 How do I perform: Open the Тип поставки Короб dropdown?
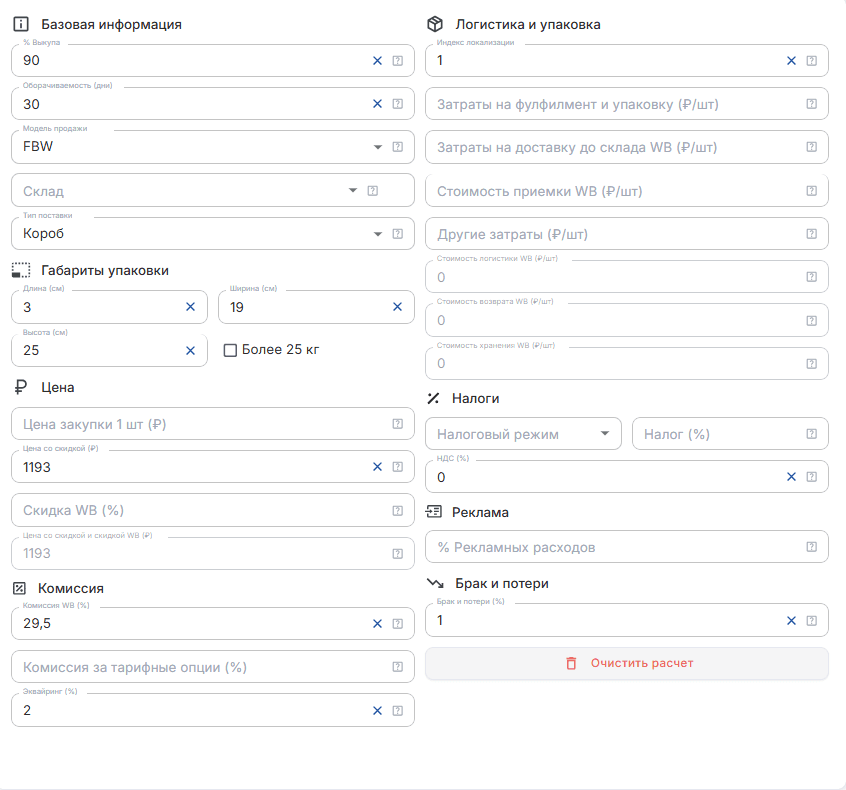(x=378, y=234)
